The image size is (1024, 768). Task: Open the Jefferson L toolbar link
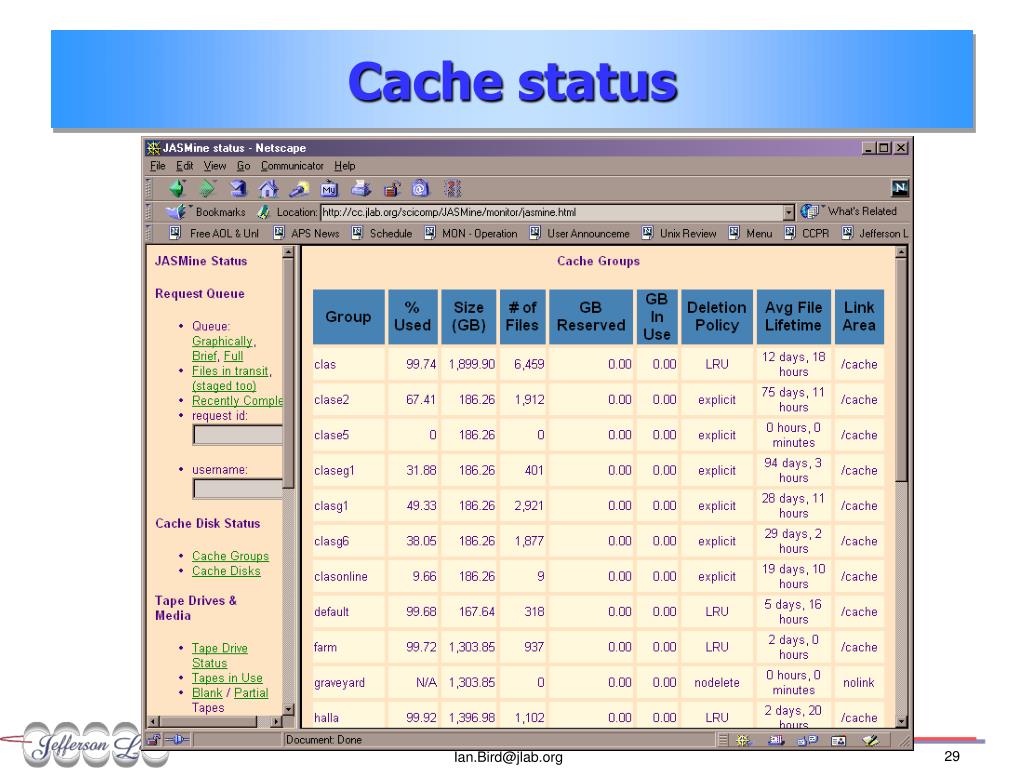point(883,233)
